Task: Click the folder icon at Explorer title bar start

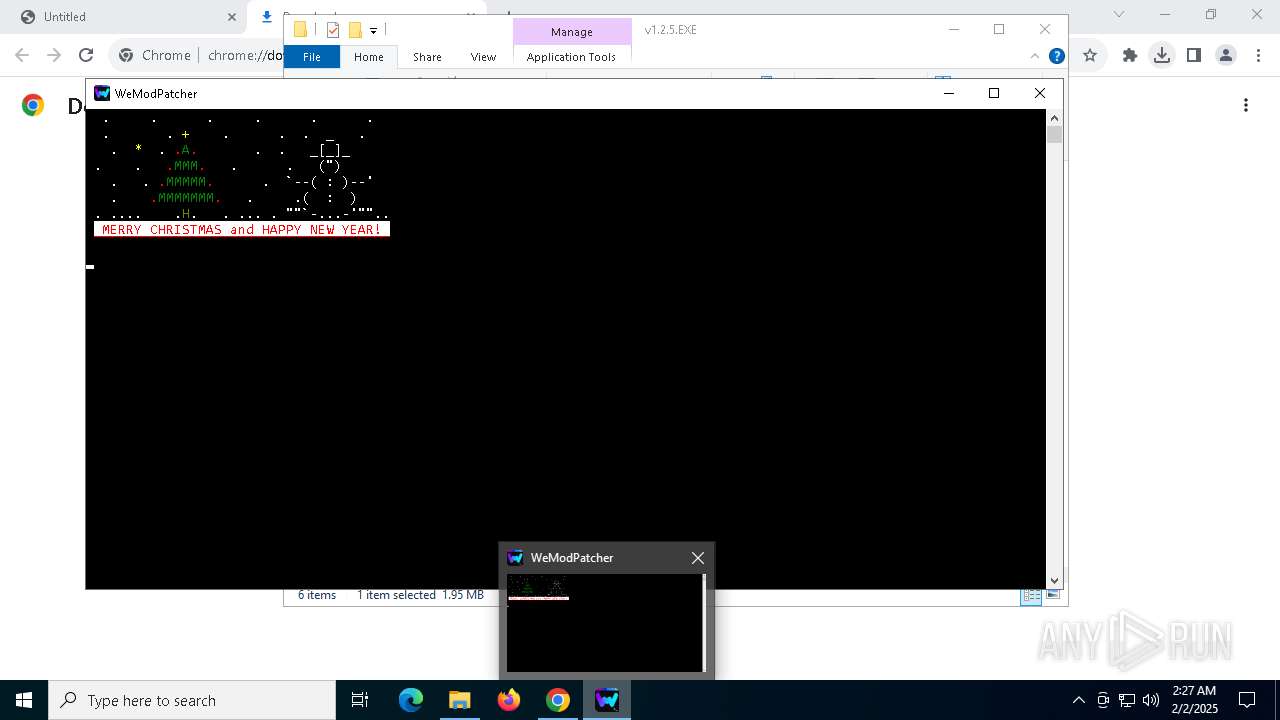Action: [x=300, y=30]
